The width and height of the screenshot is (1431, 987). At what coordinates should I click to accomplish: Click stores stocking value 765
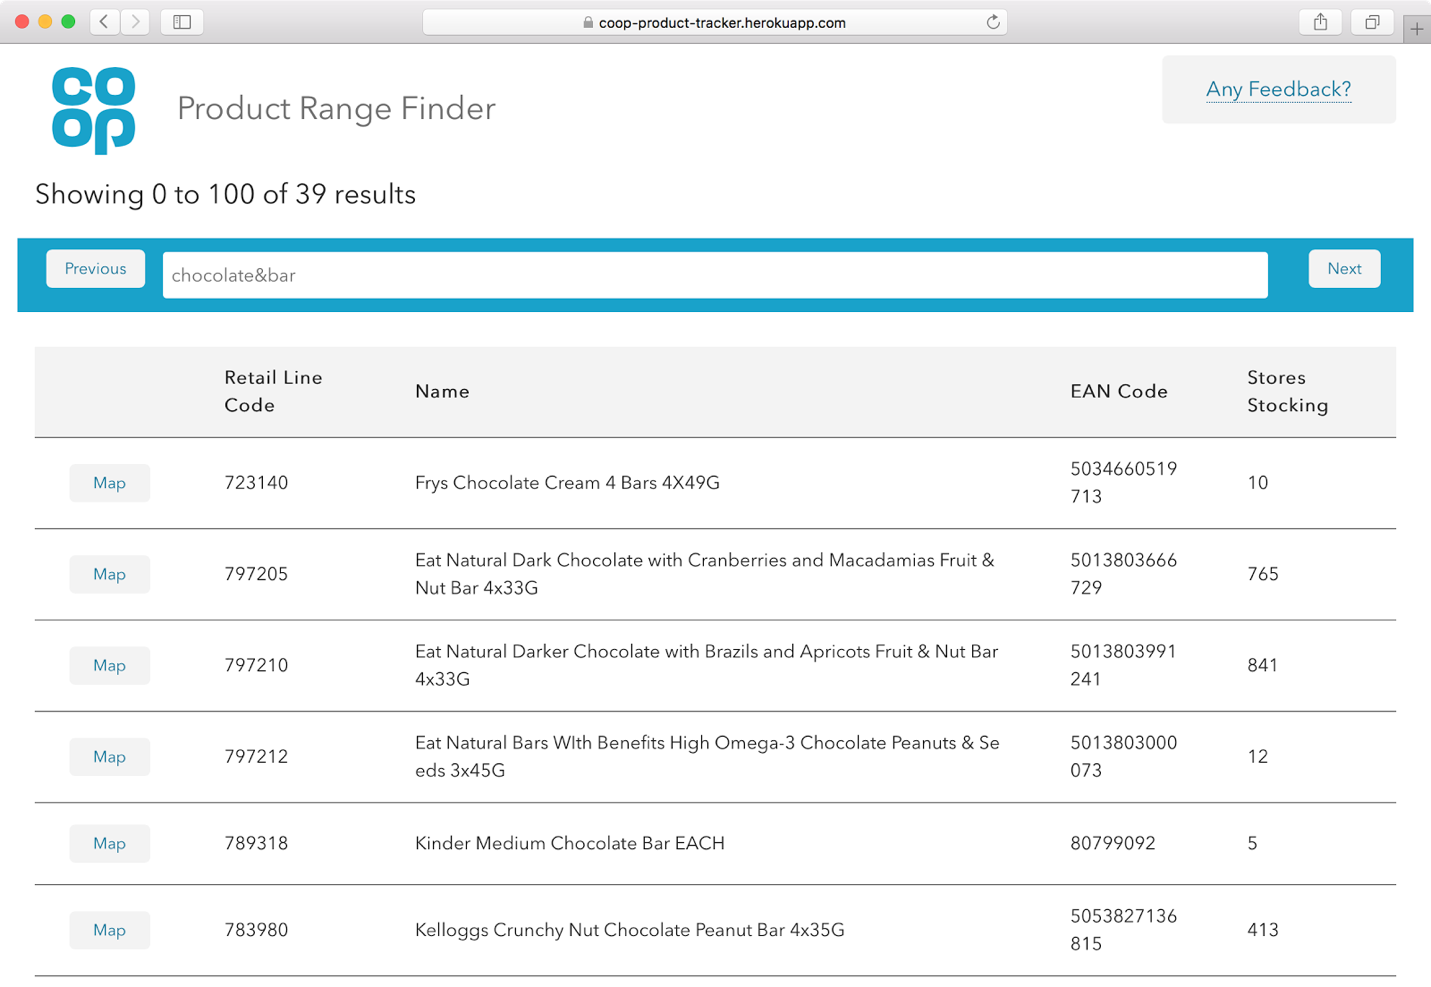pyautogui.click(x=1263, y=574)
